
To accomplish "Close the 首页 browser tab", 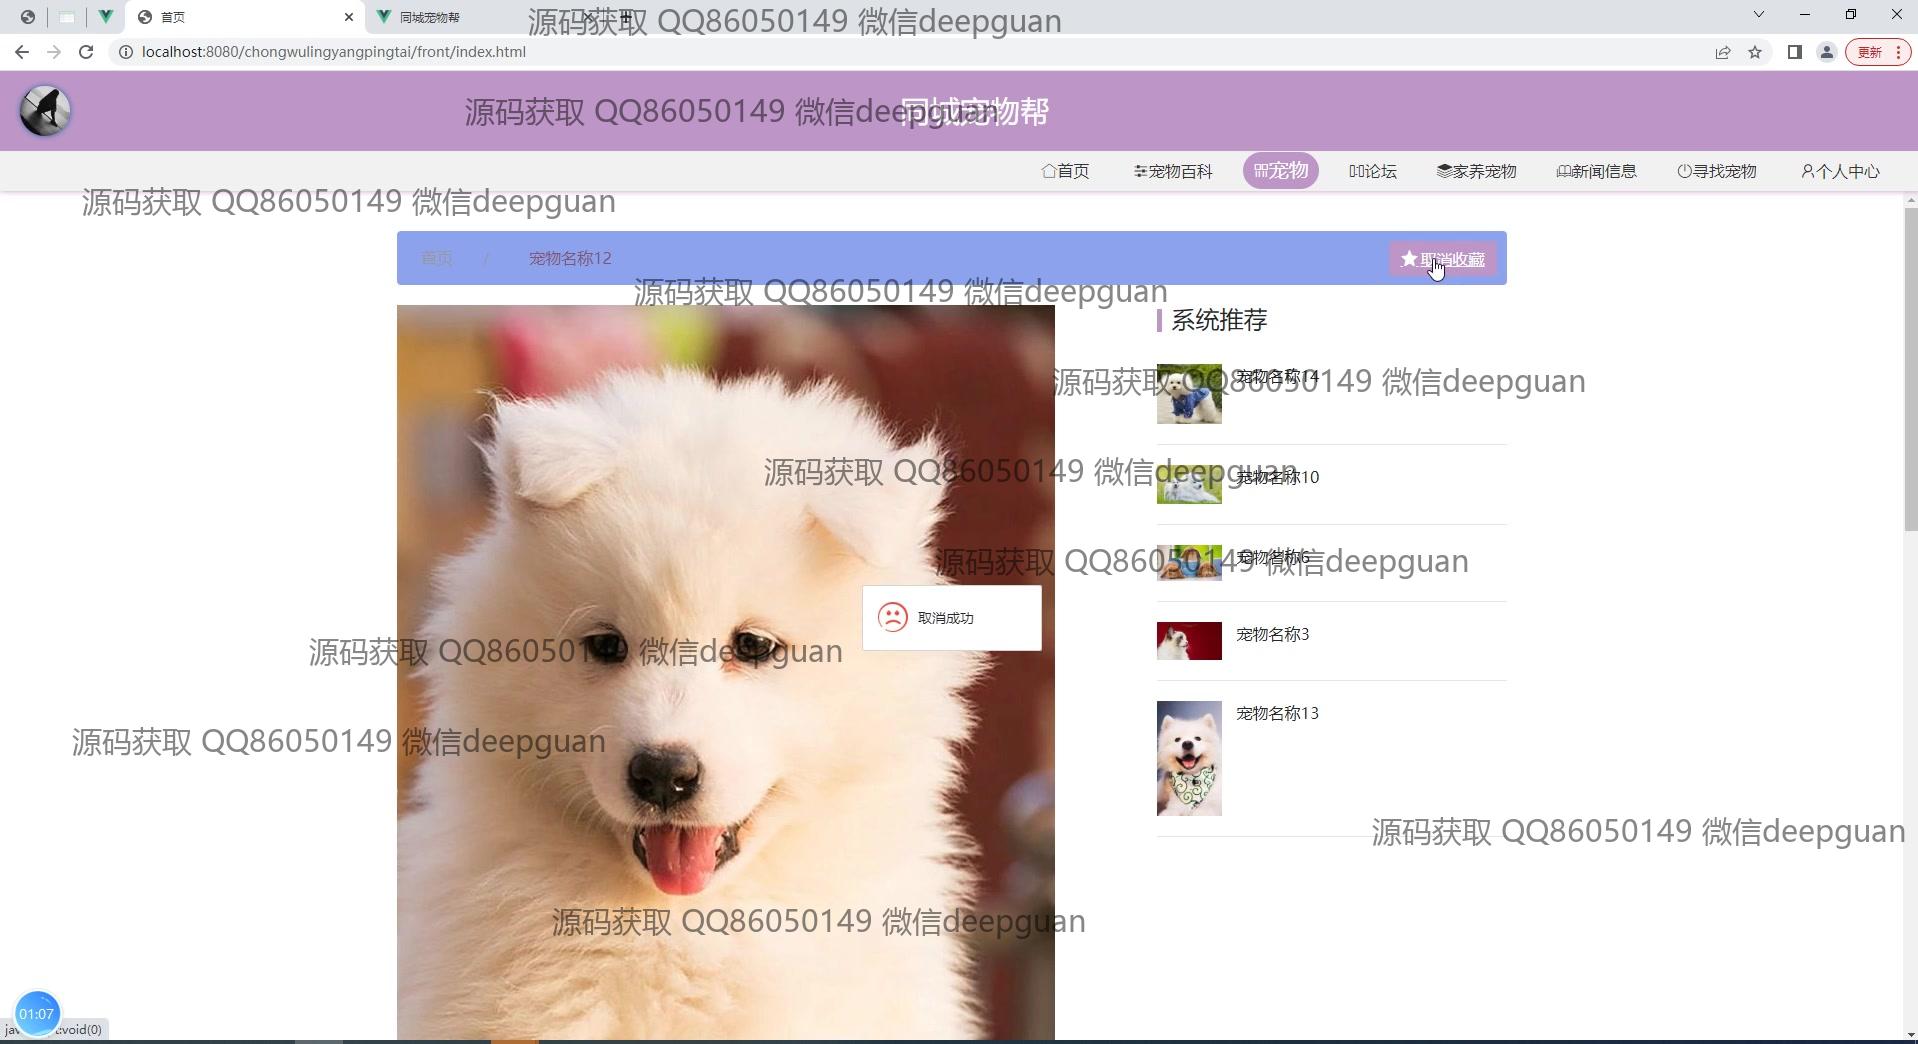I will 348,17.
